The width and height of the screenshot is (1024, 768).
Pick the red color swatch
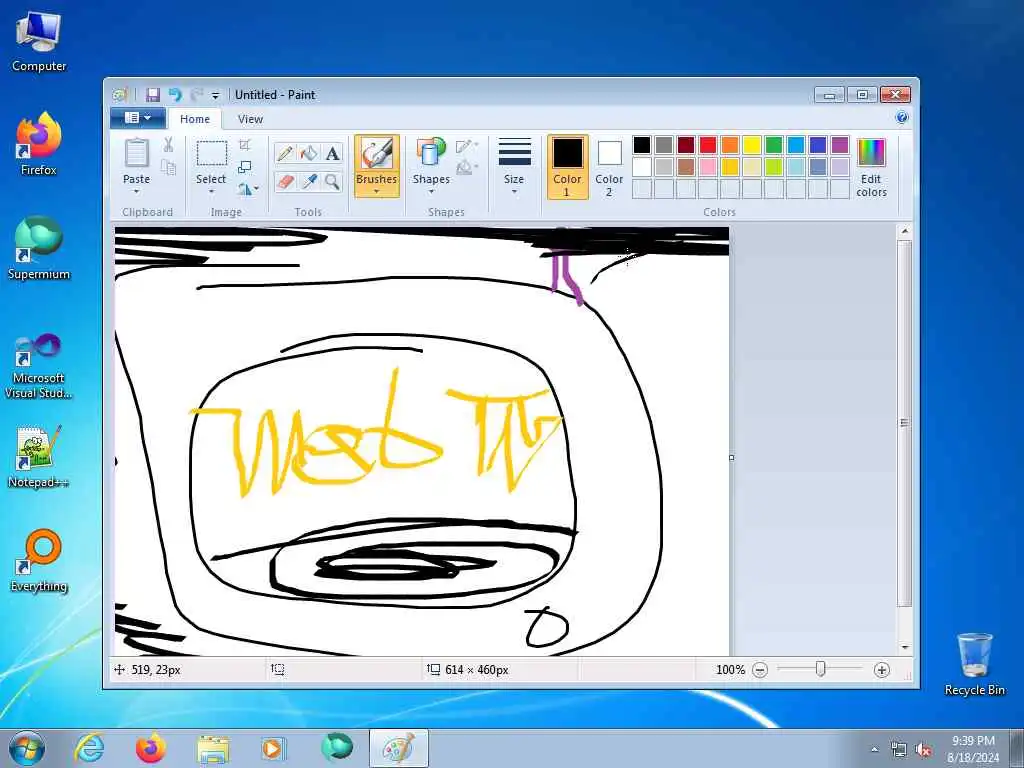point(708,145)
